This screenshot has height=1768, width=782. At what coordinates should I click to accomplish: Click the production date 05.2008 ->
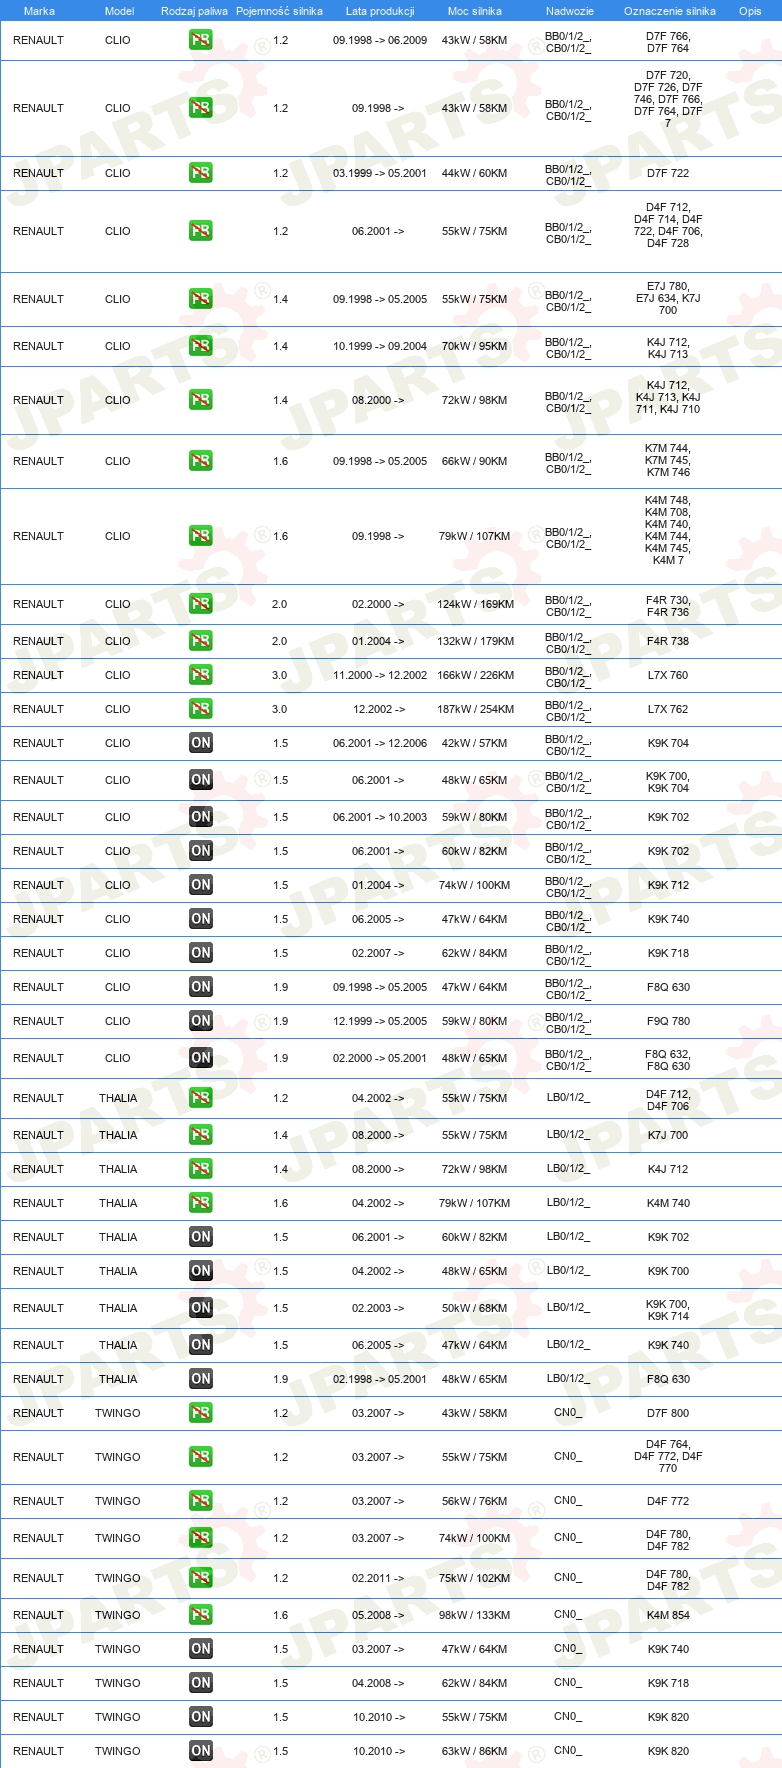pos(378,1615)
